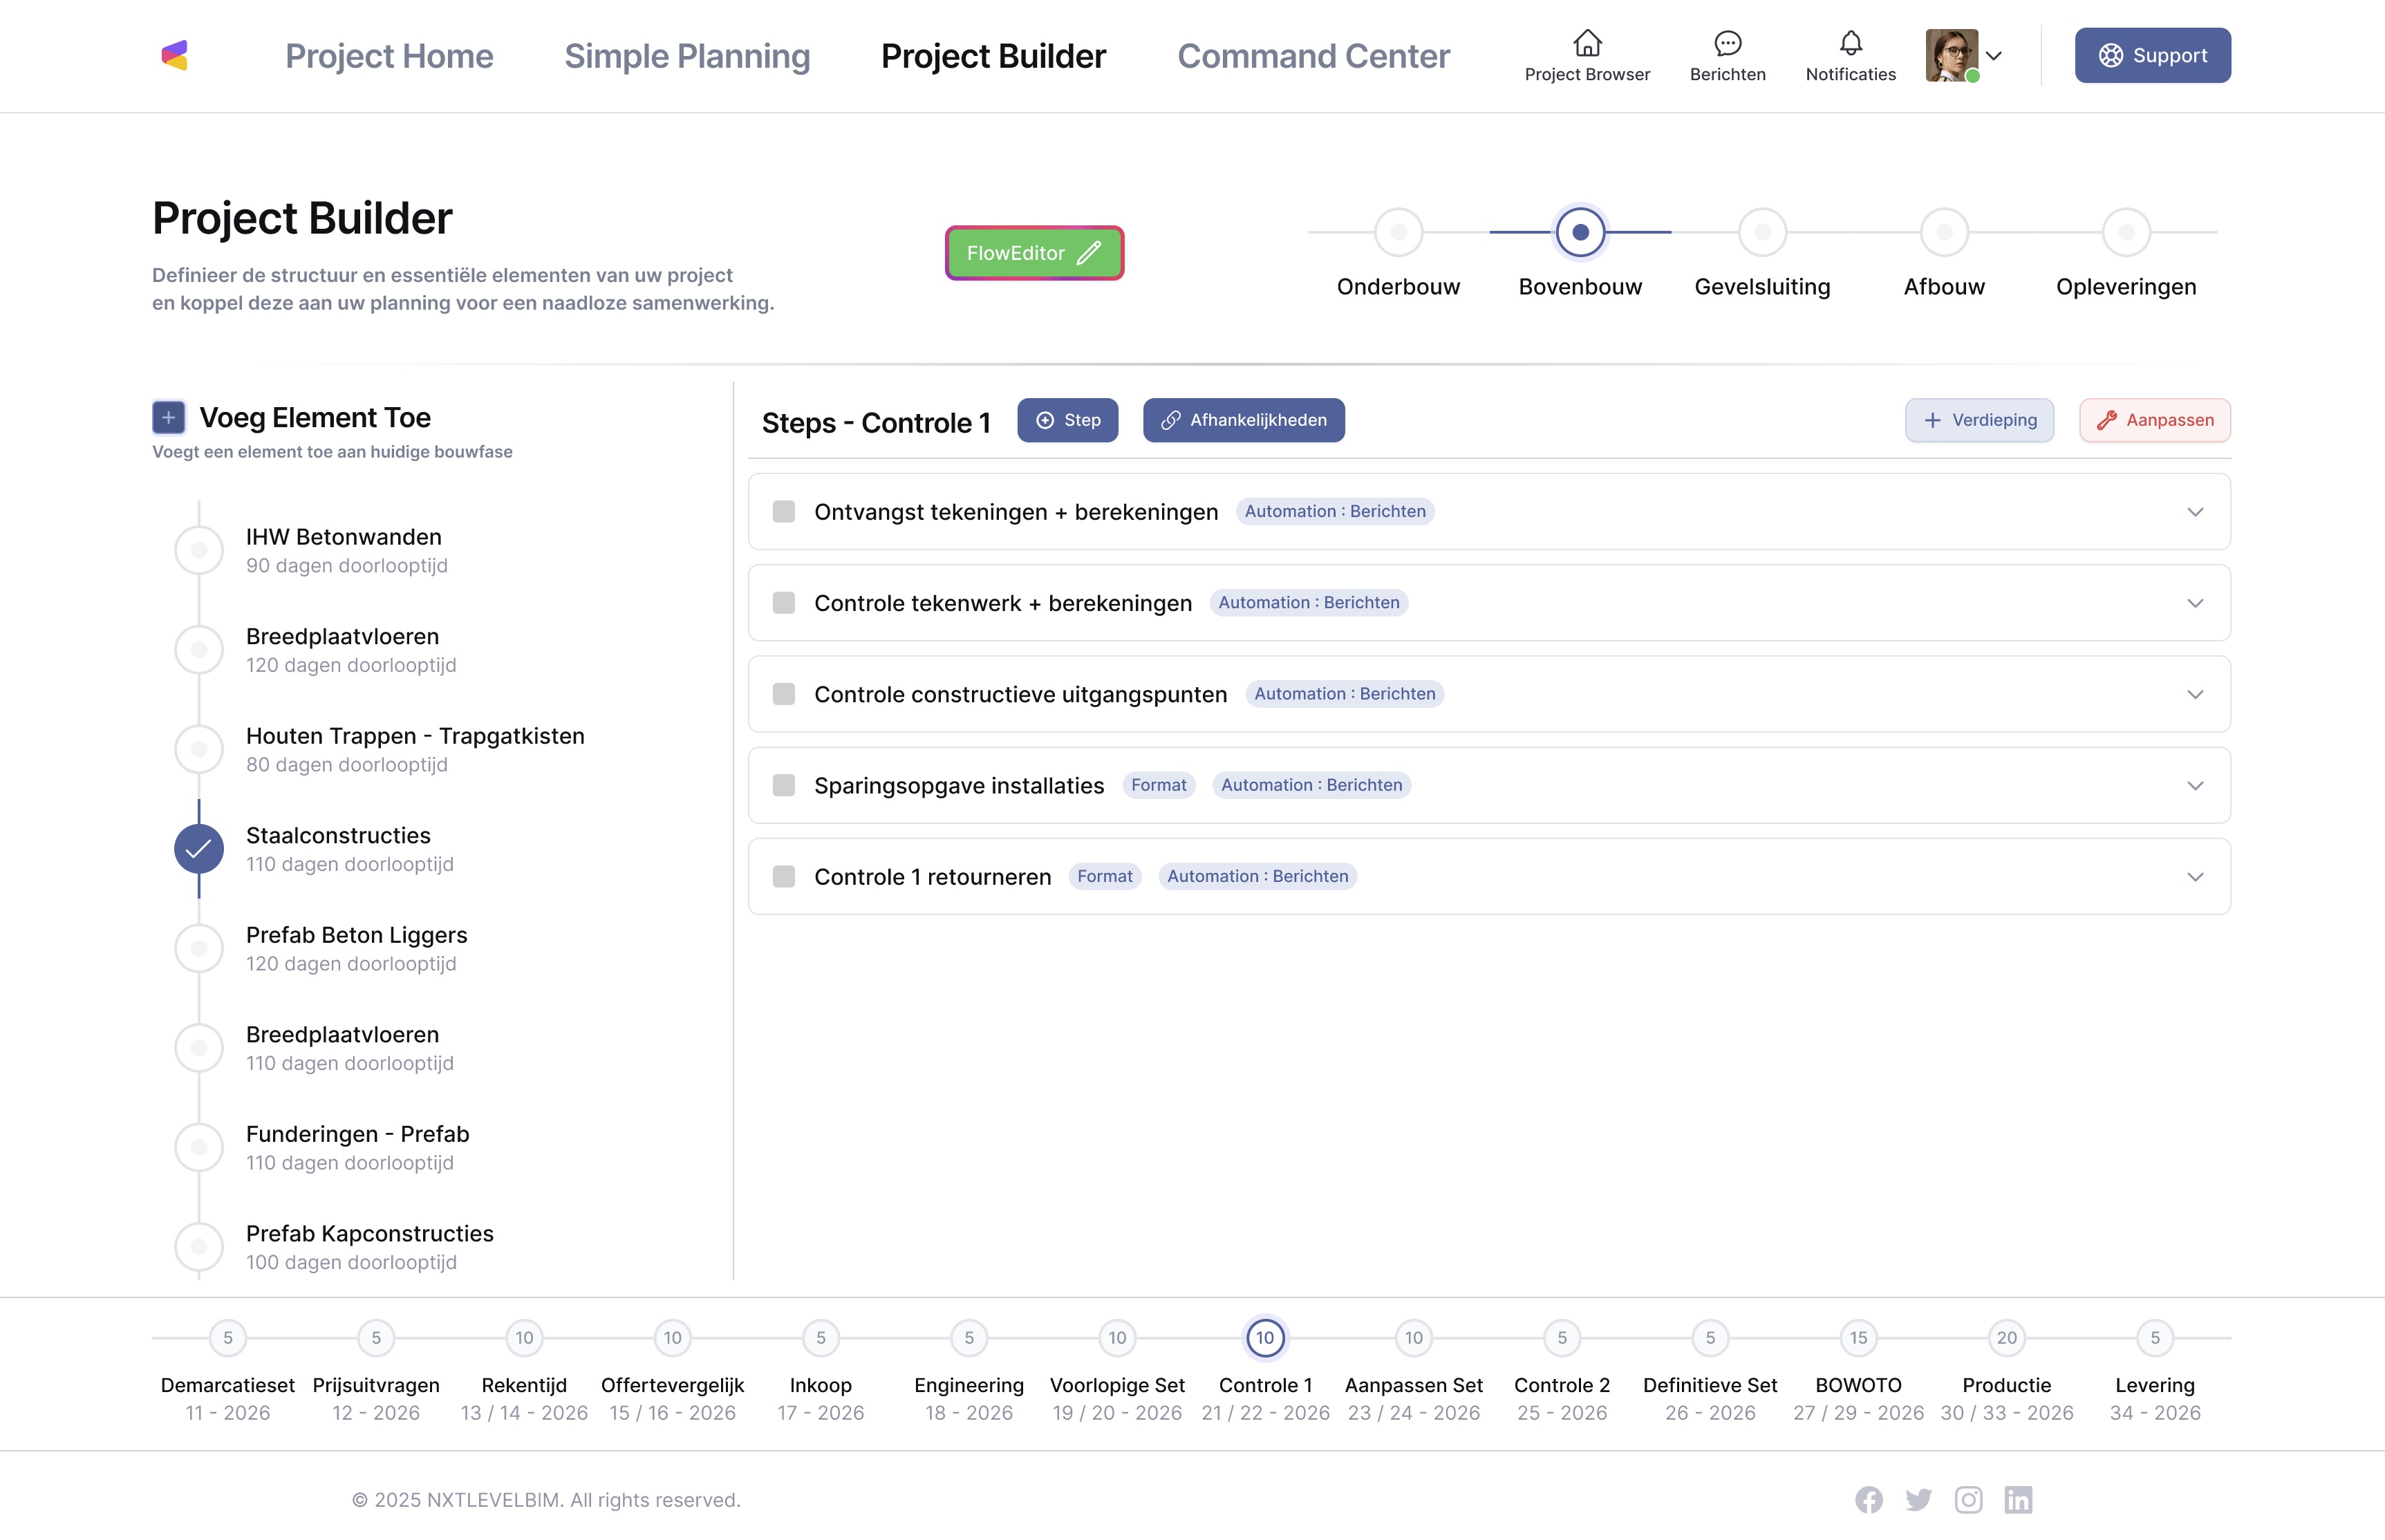Select the Productie timeline marker
The image size is (2385, 1540).
point(2006,1337)
